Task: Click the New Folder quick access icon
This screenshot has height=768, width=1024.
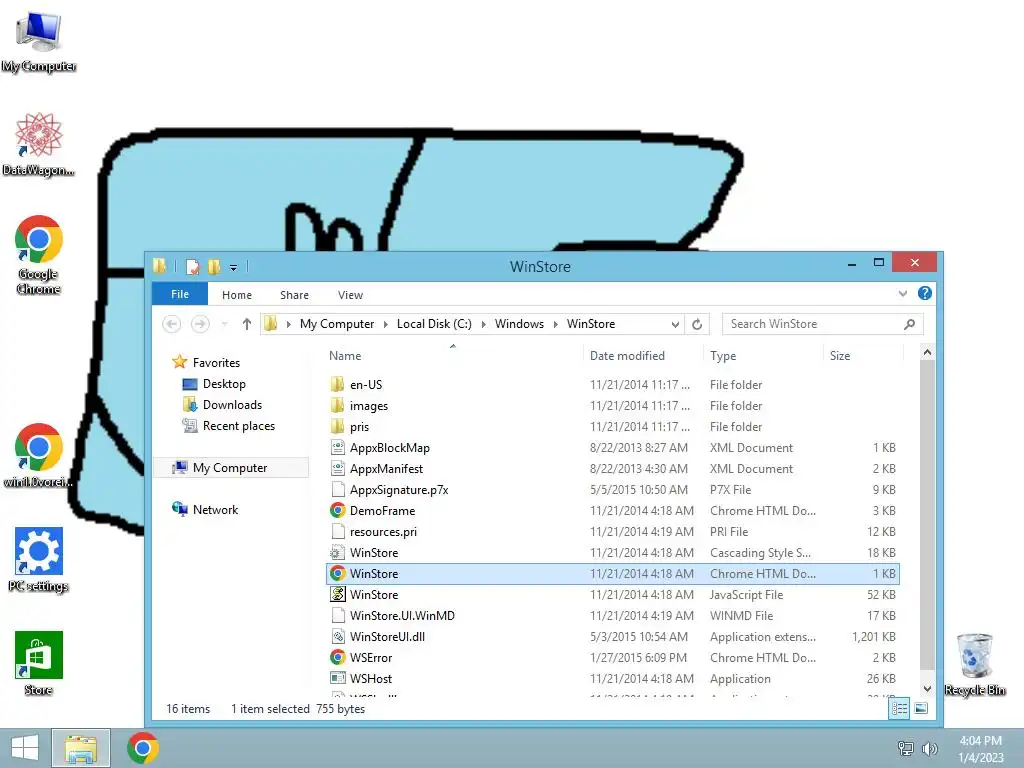Action: point(214,266)
